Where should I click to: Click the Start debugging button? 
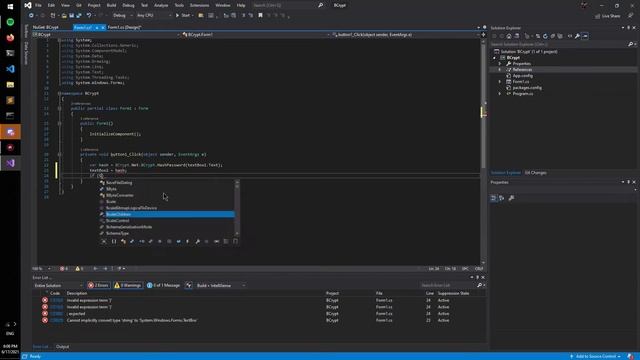coord(183,16)
